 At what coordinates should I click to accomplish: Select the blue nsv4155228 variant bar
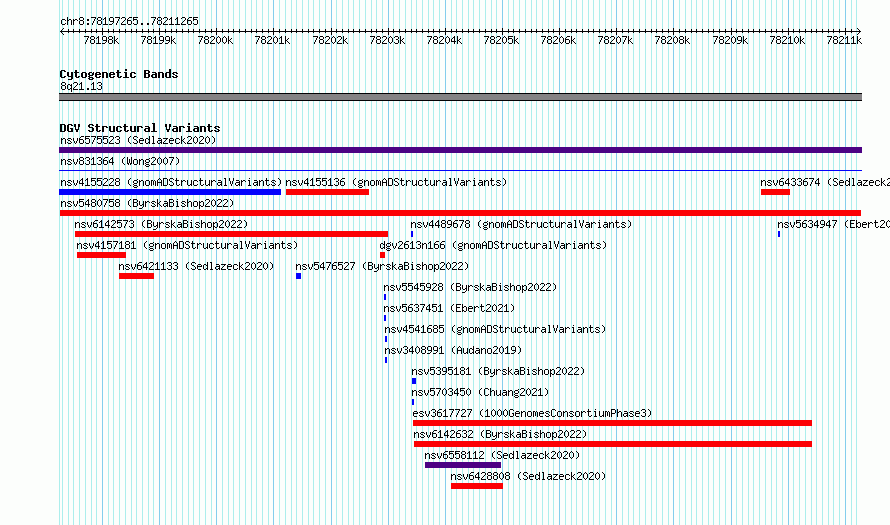[170, 192]
